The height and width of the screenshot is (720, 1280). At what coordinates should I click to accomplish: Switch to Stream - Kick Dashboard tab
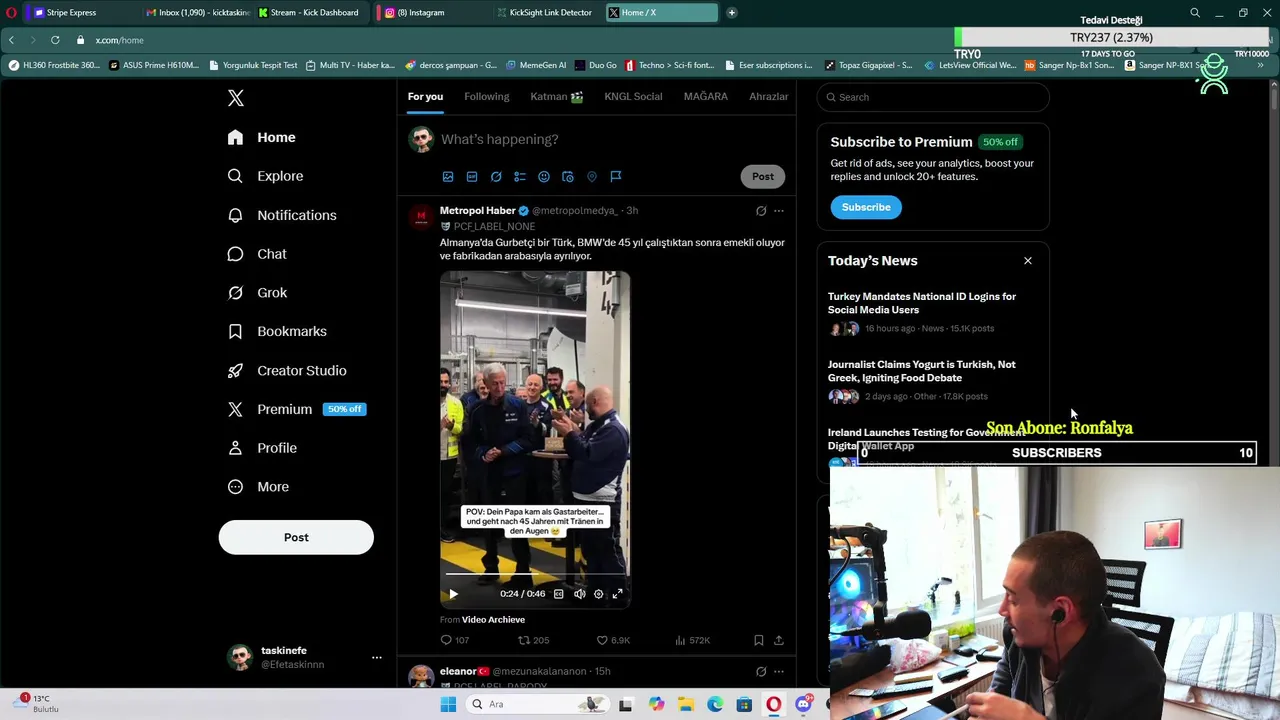[309, 12]
